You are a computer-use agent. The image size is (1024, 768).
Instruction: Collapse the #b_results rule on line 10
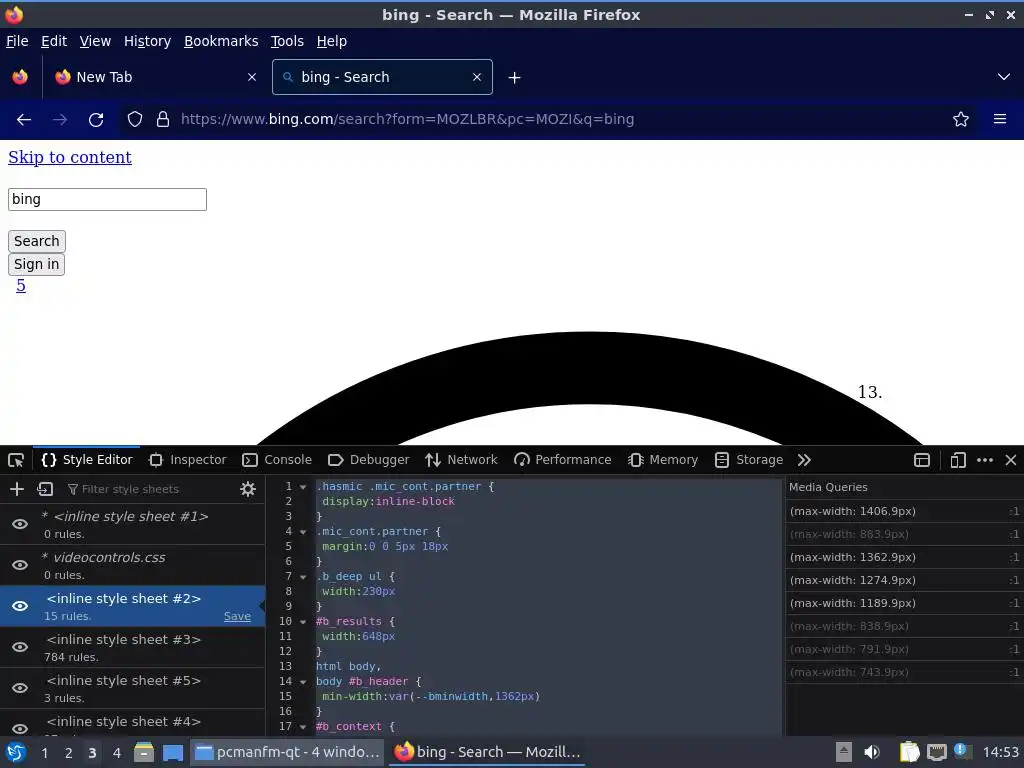[x=303, y=622]
